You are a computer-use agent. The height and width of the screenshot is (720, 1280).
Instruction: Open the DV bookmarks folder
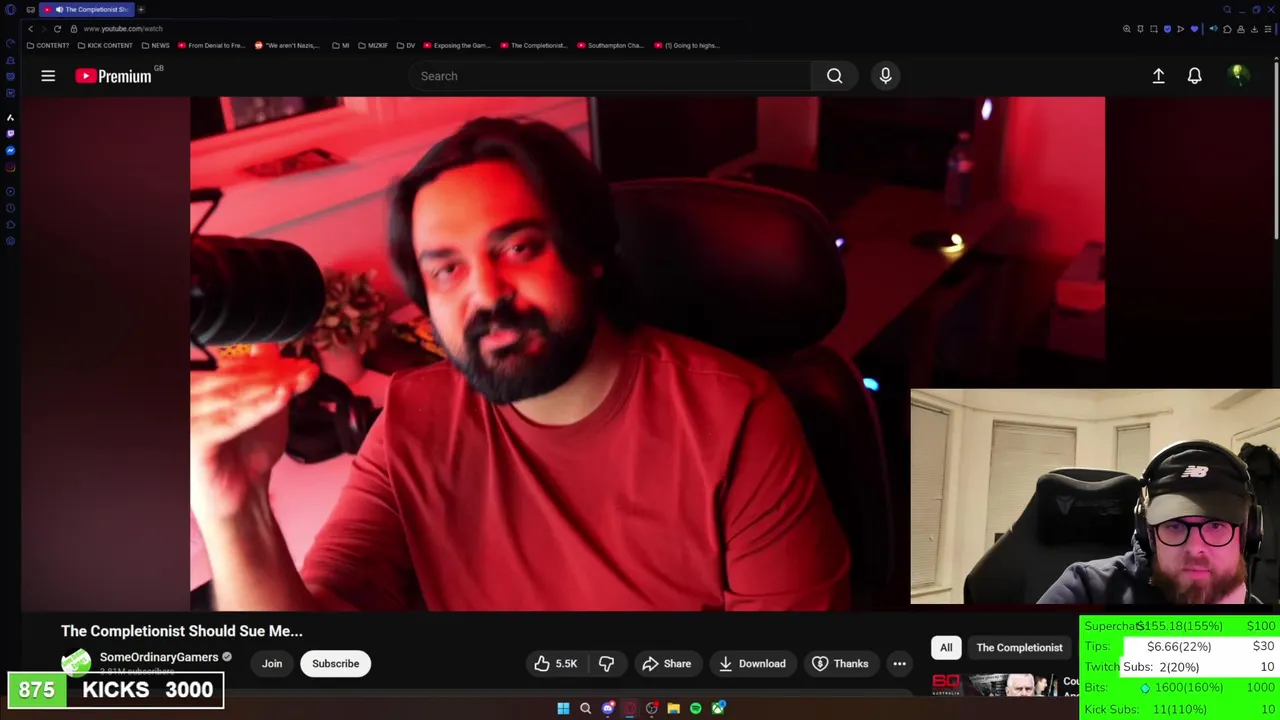click(405, 45)
